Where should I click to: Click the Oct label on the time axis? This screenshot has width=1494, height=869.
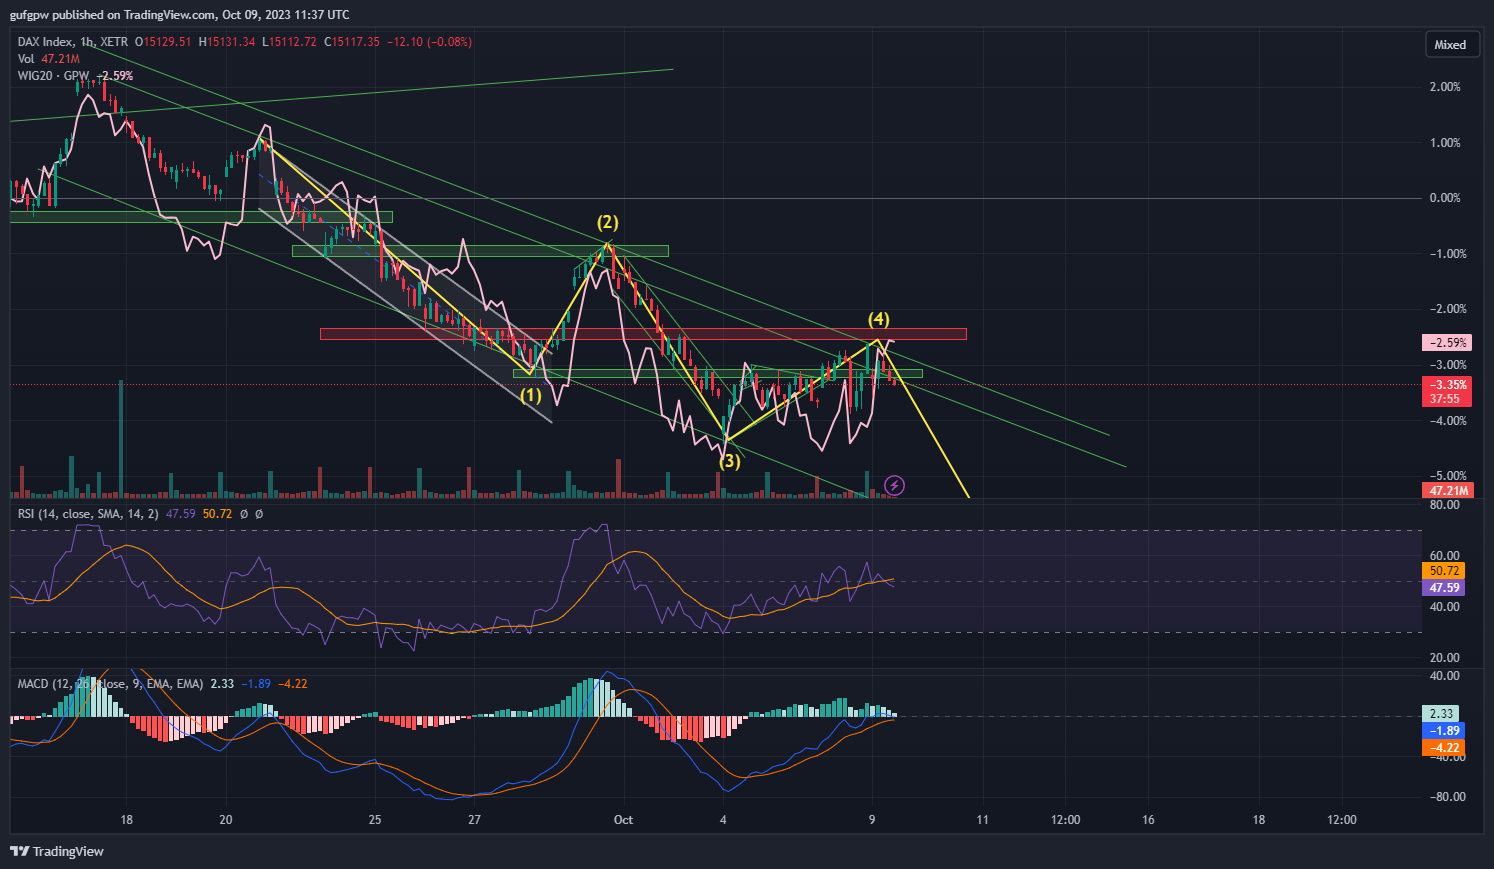(623, 819)
